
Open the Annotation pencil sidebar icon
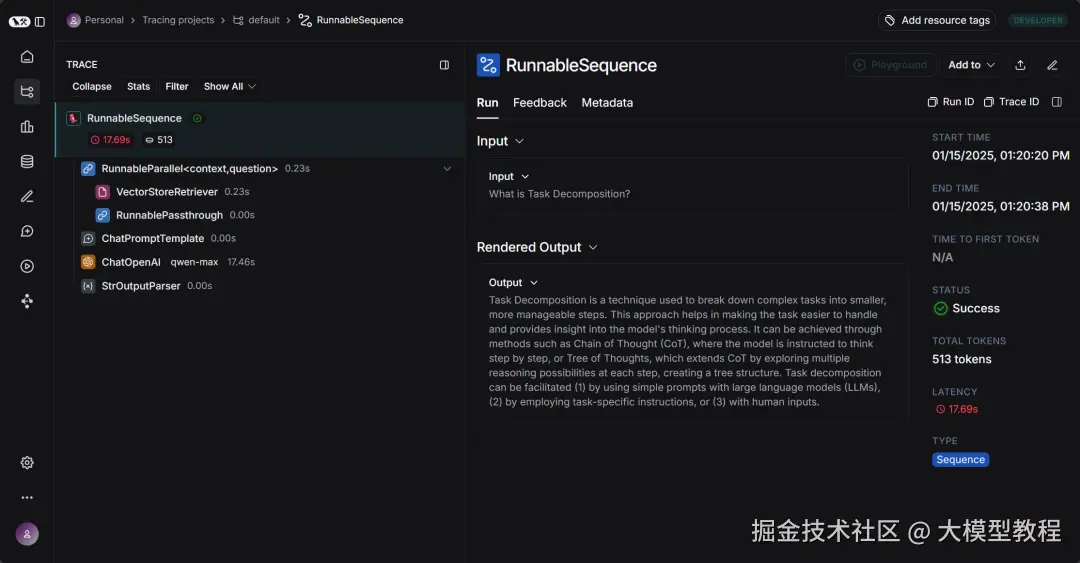27,196
